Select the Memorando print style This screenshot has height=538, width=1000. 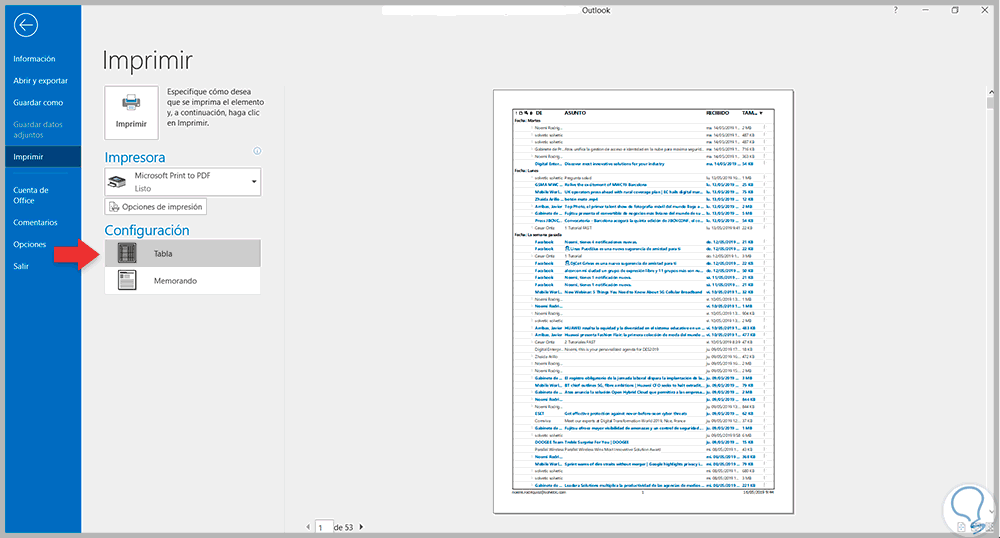(183, 280)
